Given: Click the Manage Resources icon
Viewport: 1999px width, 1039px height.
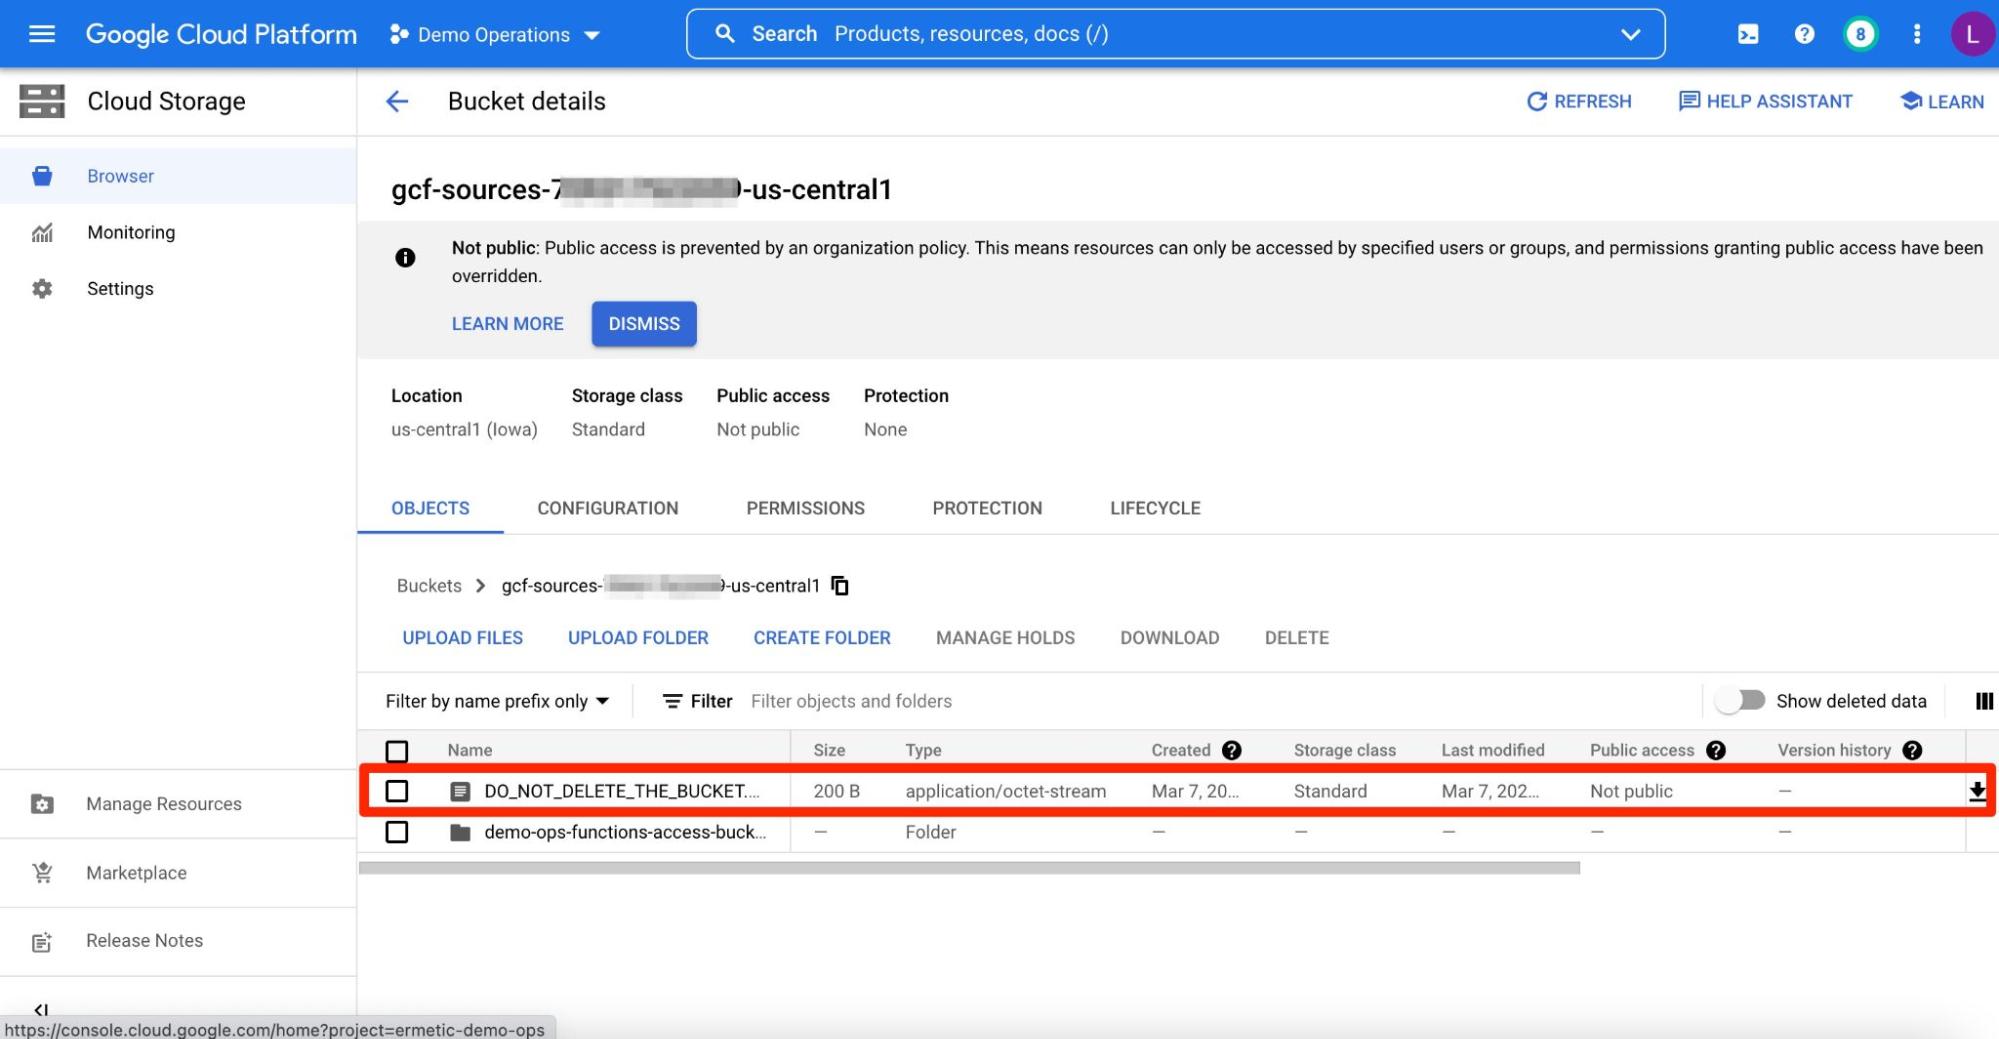Looking at the screenshot, I should (x=42, y=804).
